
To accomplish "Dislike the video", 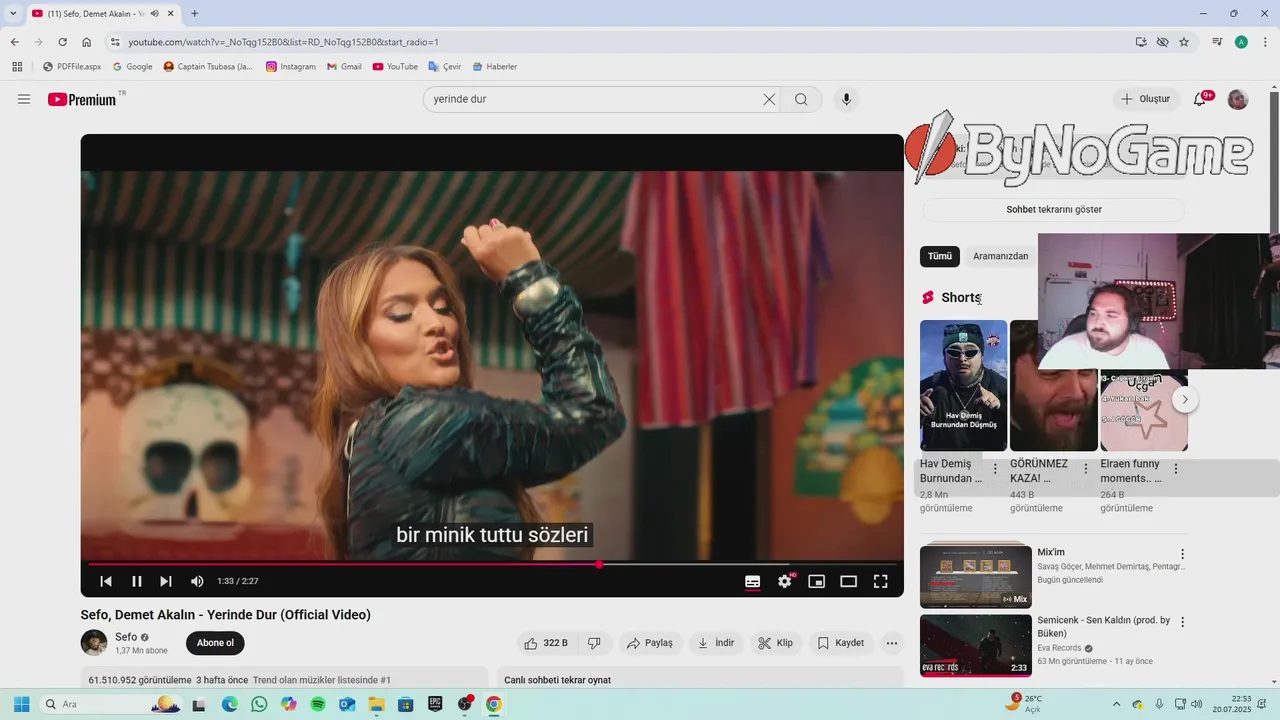I will 594,643.
